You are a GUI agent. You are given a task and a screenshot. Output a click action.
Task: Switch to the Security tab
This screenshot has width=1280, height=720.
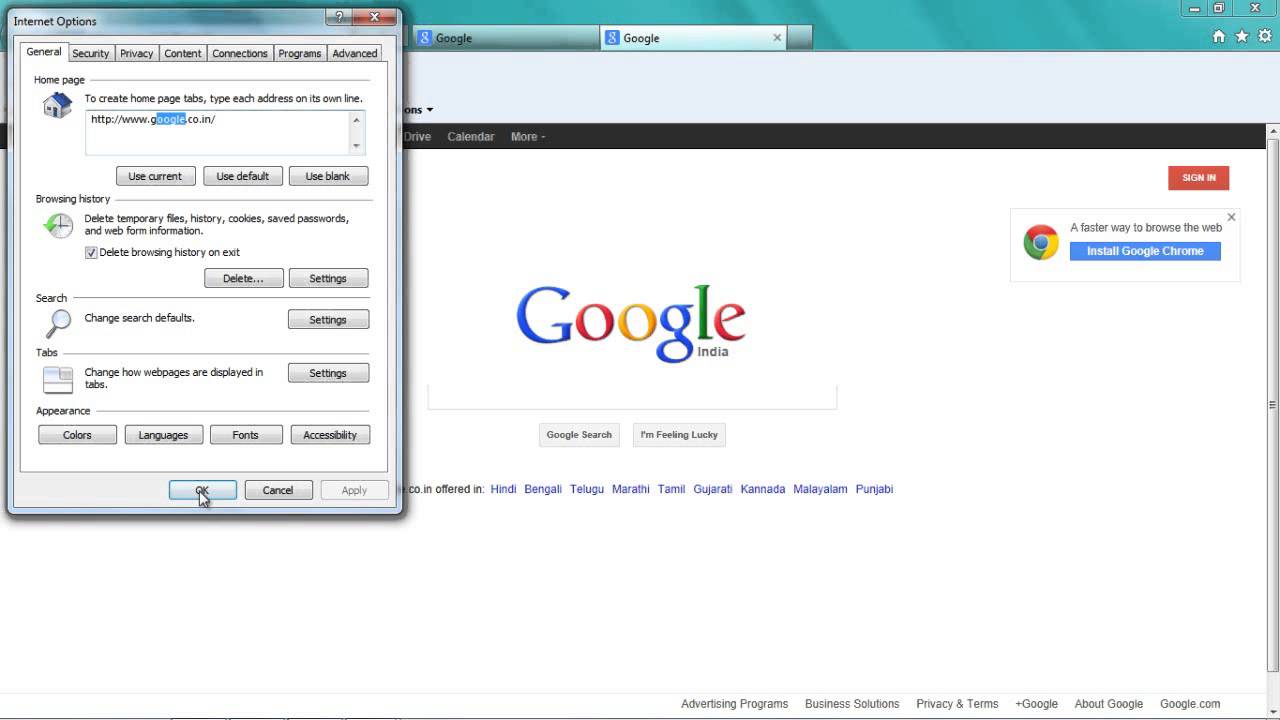coord(90,53)
